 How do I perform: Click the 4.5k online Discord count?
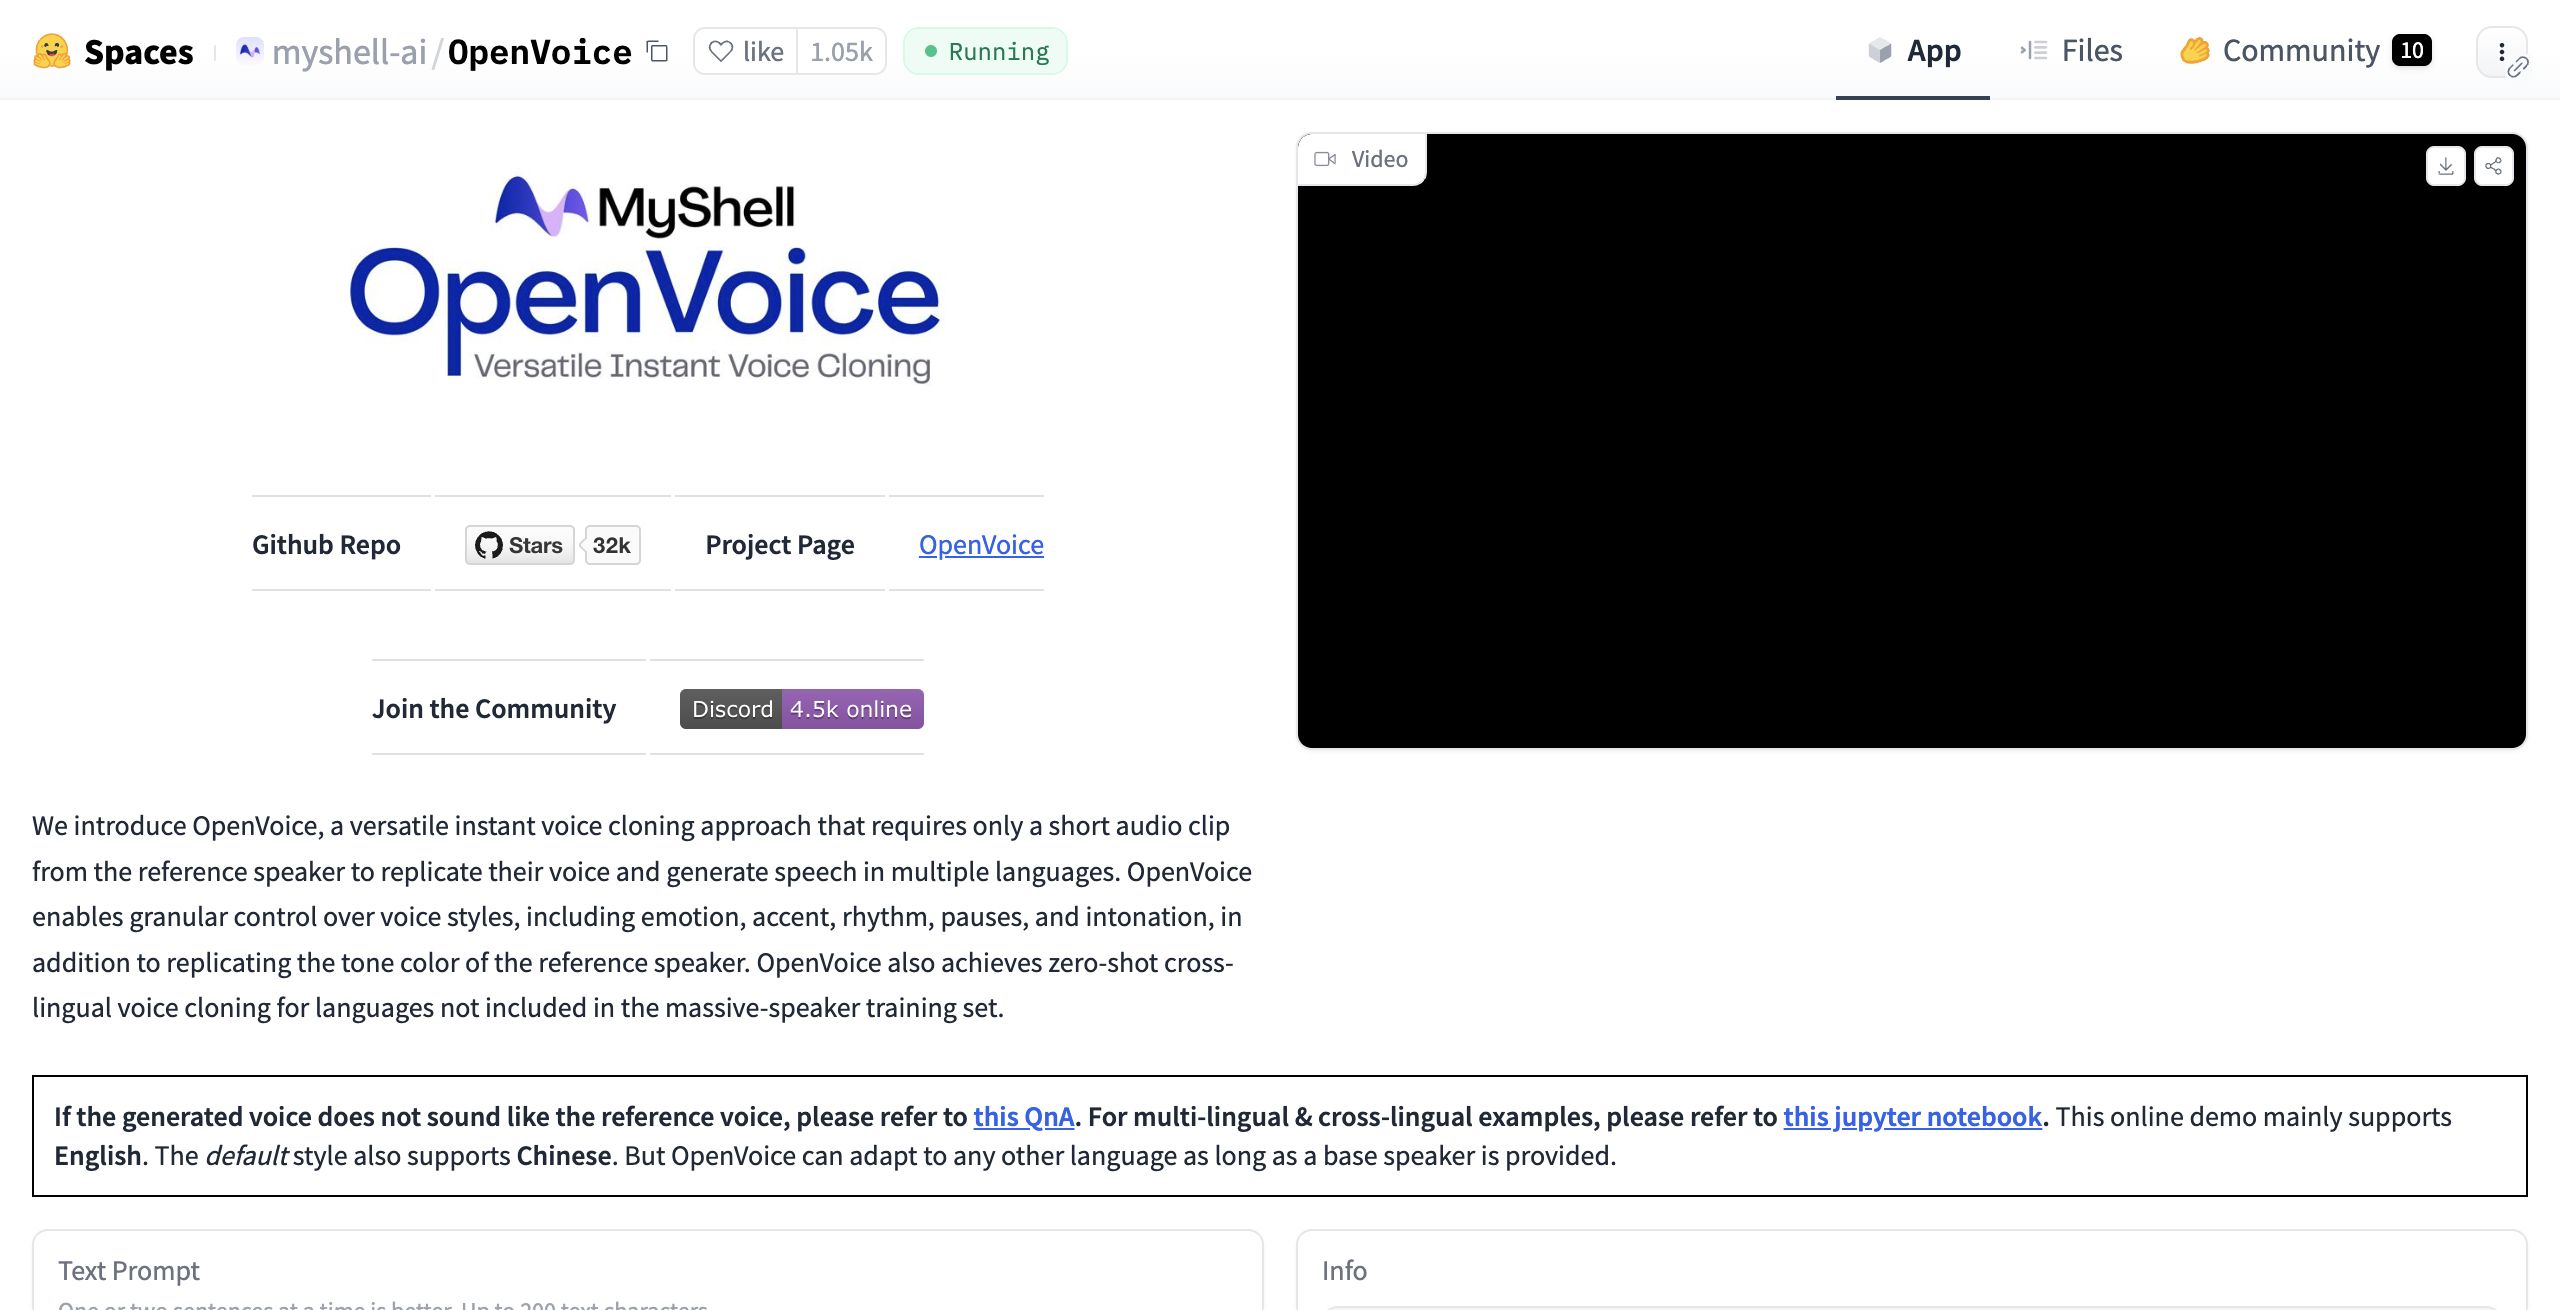click(x=852, y=709)
